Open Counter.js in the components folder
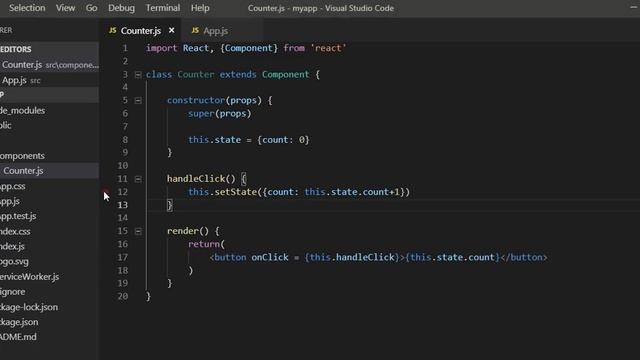The width and height of the screenshot is (640, 360). point(49,171)
